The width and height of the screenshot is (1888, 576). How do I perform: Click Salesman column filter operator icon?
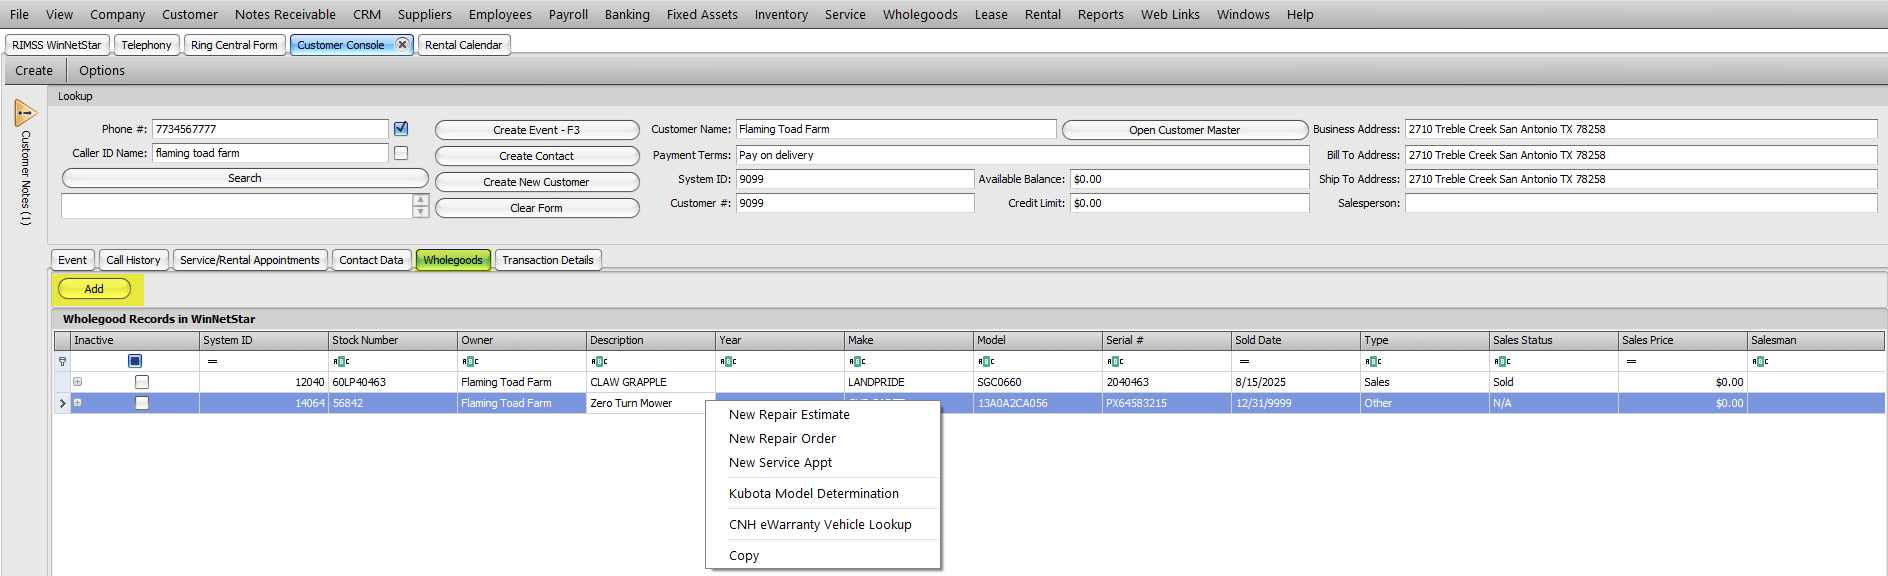tap(1760, 361)
